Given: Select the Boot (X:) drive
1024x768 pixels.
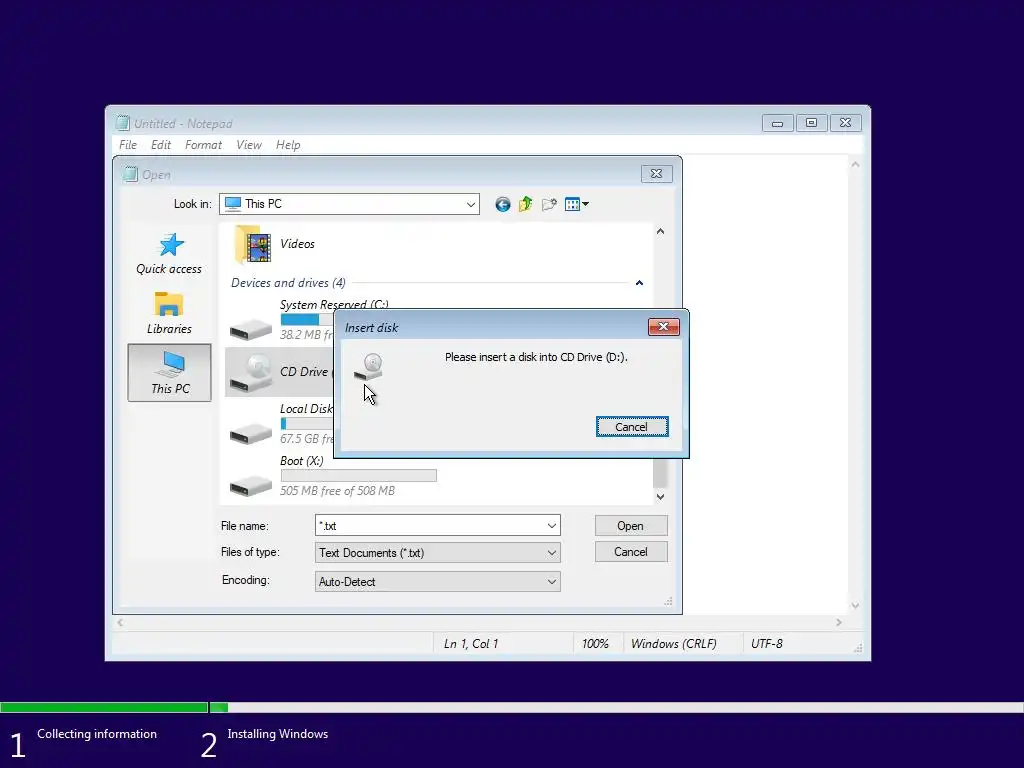Looking at the screenshot, I should [x=332, y=475].
